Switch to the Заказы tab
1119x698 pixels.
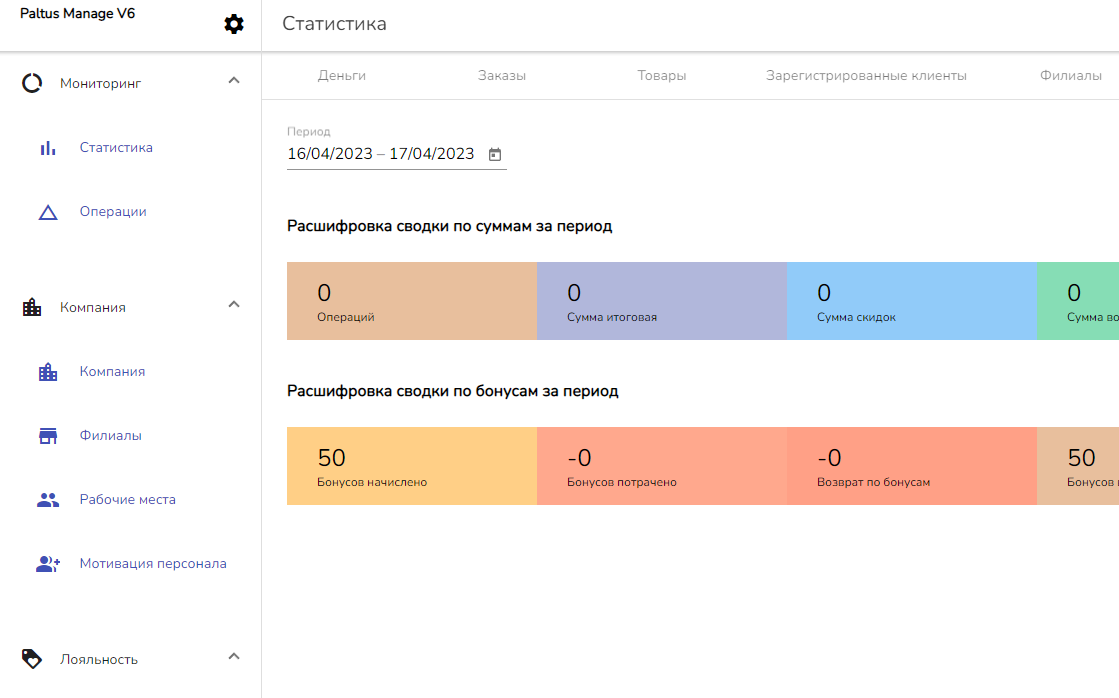(502, 76)
